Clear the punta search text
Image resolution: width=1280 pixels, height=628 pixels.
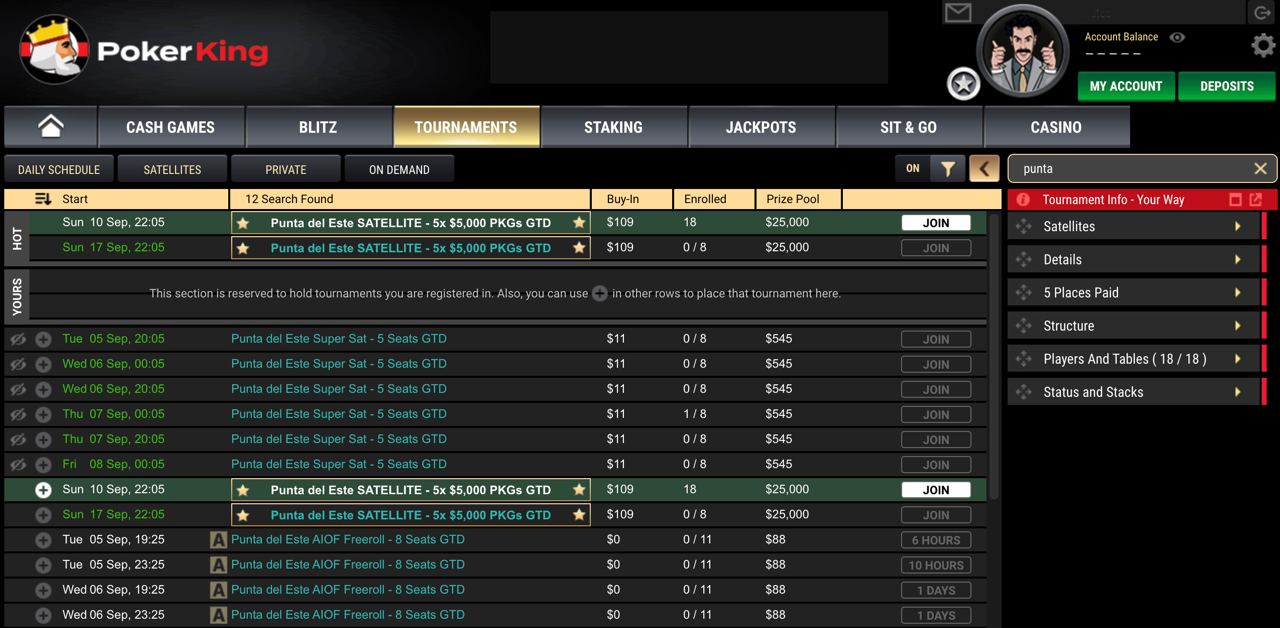(1260, 169)
